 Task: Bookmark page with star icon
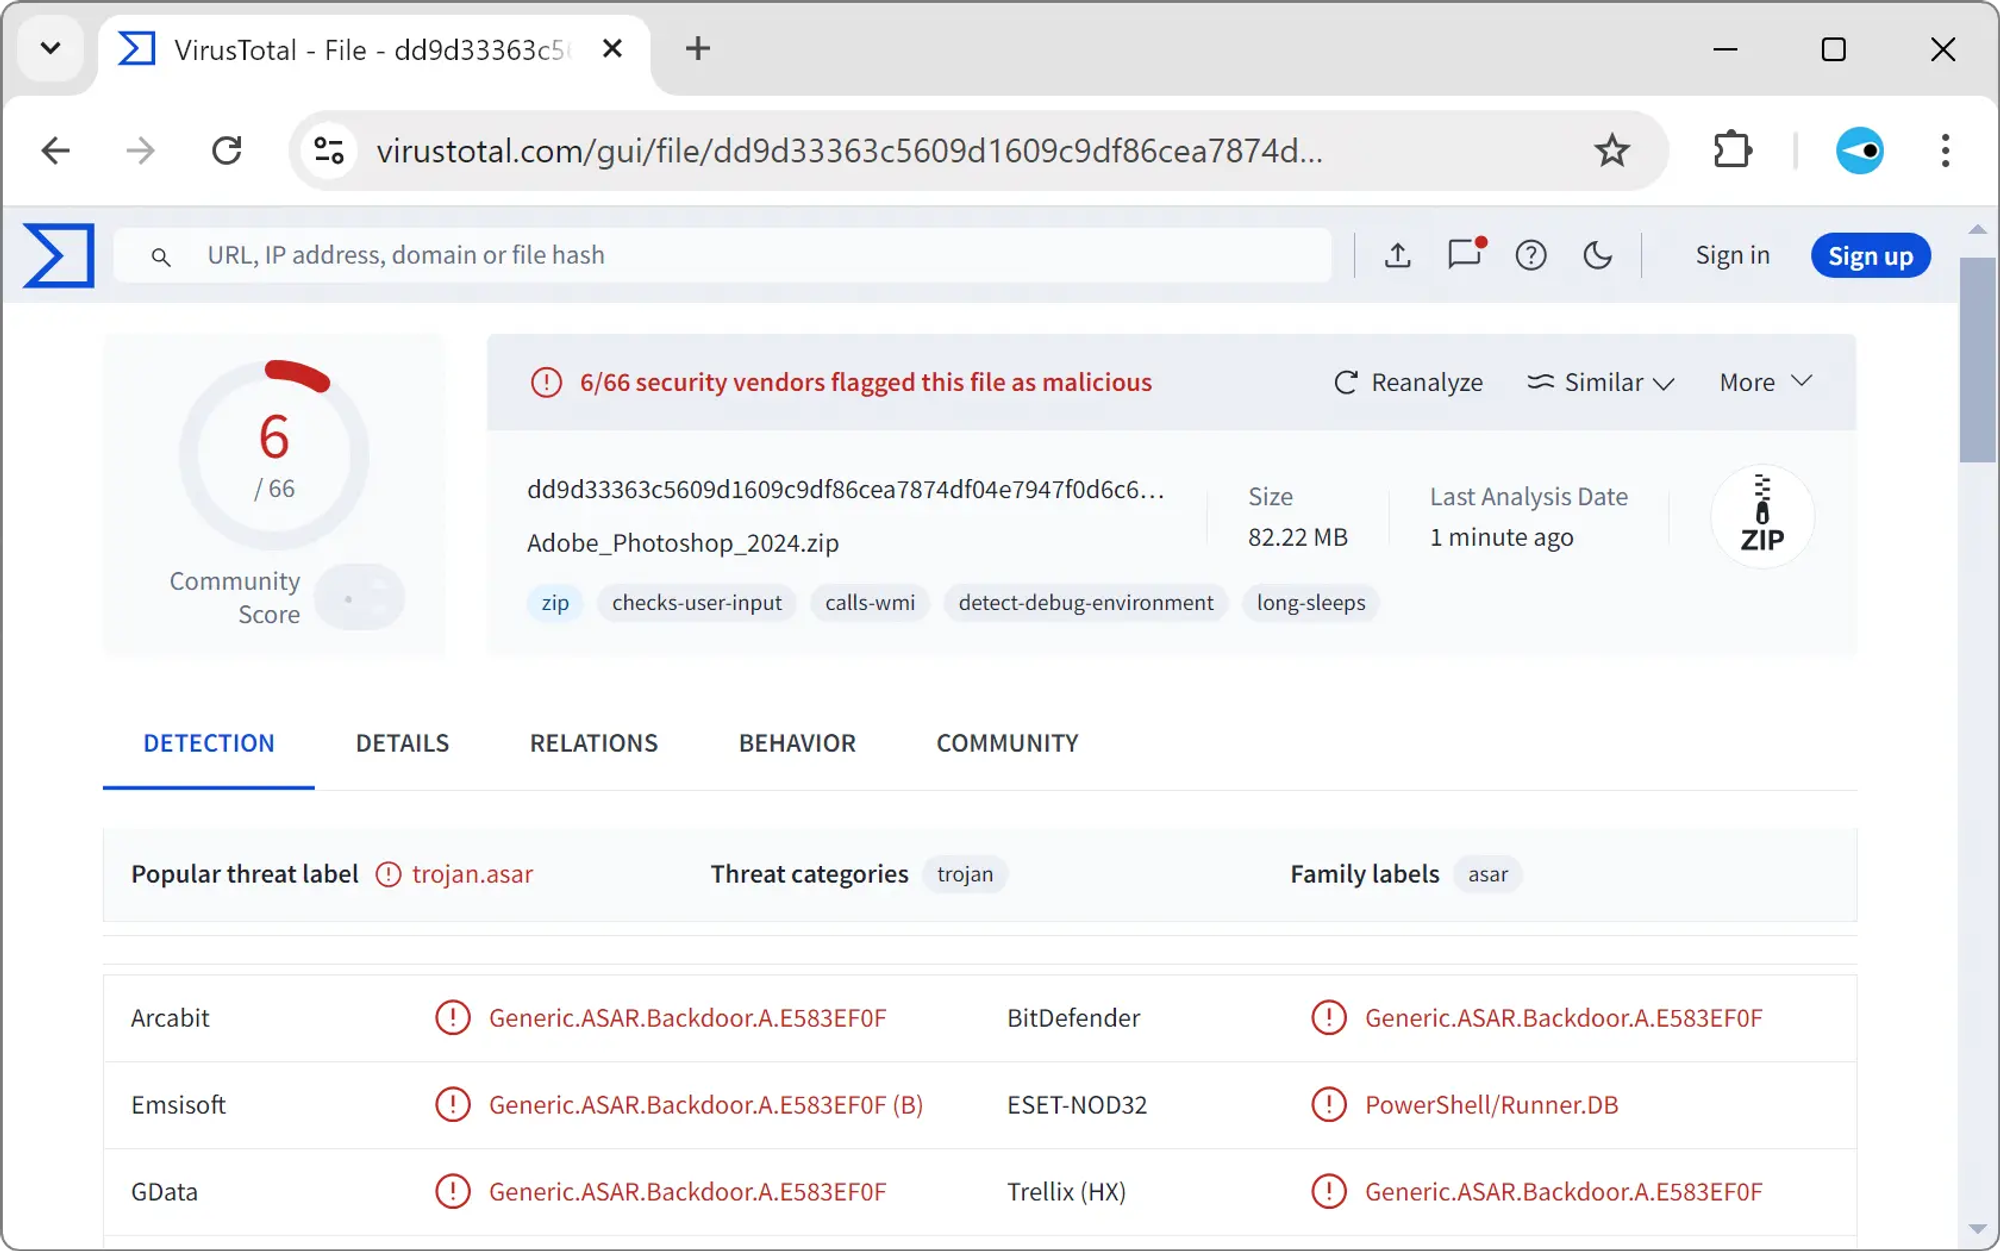pos(1611,151)
